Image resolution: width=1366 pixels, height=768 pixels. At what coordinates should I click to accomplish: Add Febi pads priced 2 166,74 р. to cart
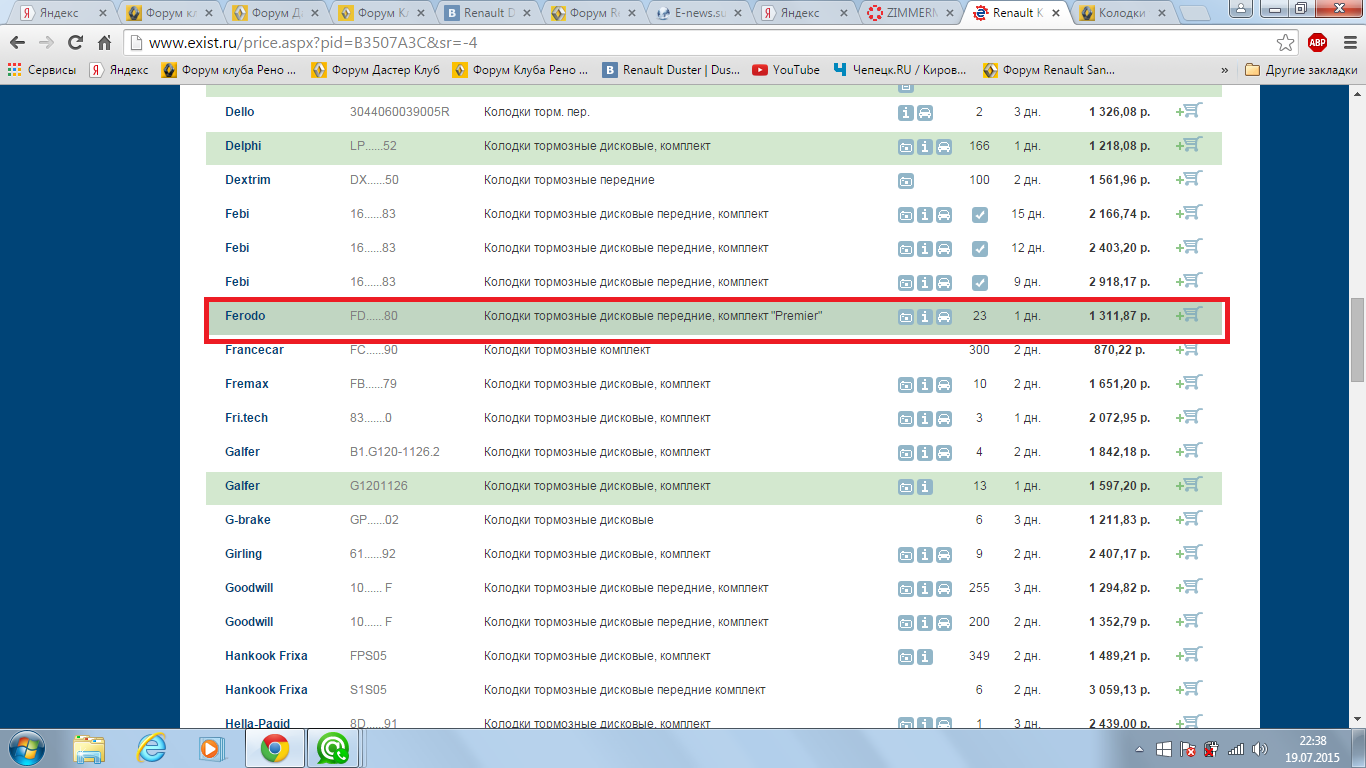tap(1189, 213)
